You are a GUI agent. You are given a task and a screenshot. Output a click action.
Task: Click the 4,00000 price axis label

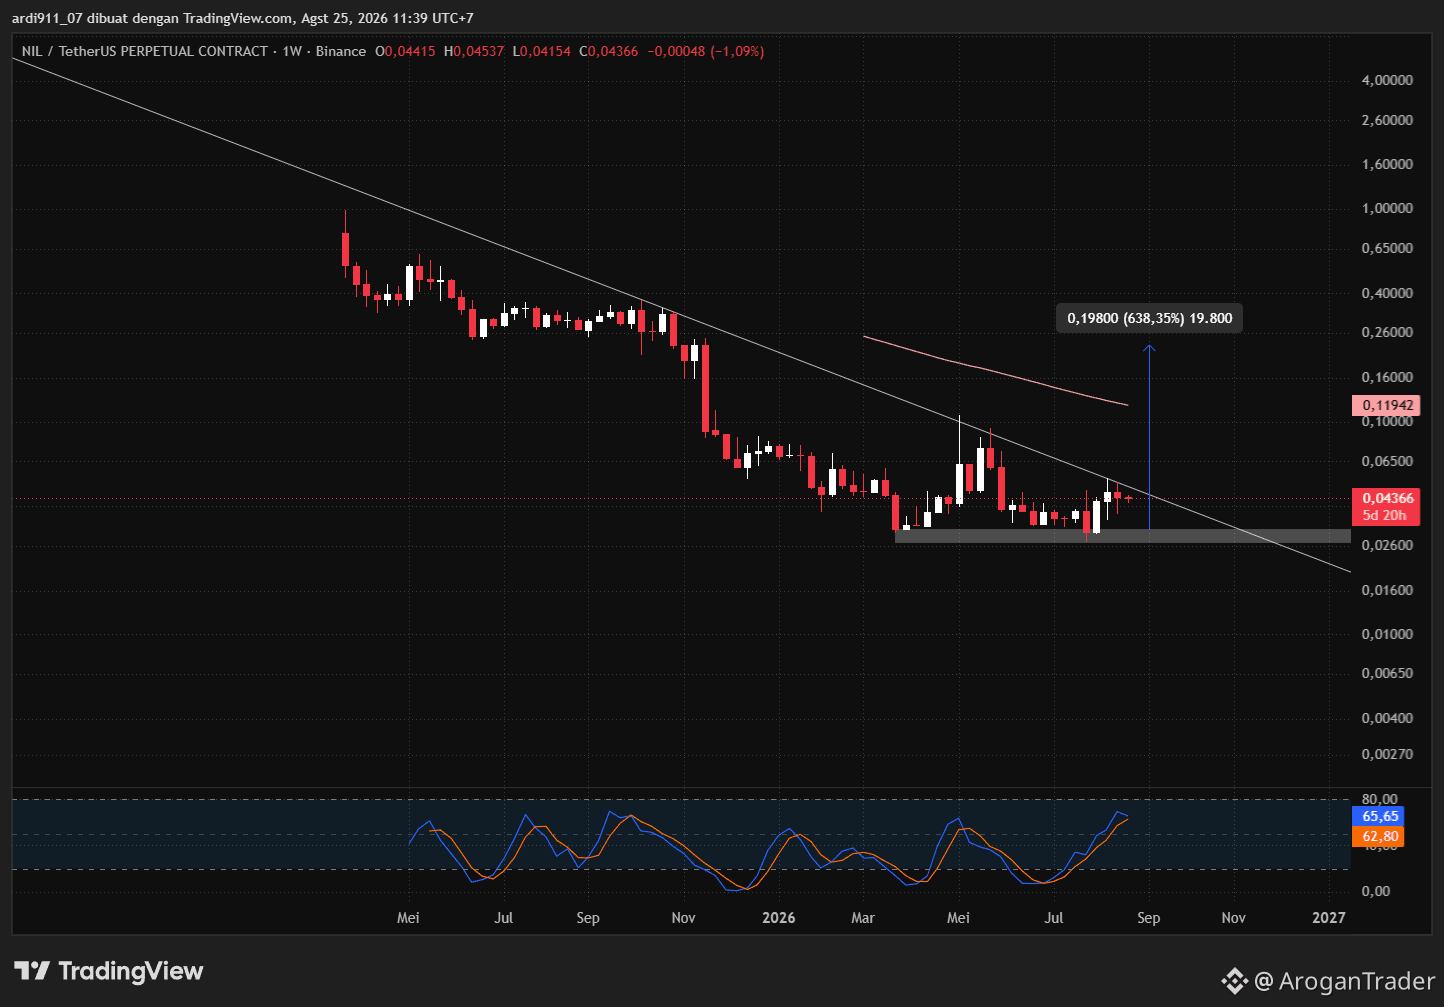[x=1387, y=80]
